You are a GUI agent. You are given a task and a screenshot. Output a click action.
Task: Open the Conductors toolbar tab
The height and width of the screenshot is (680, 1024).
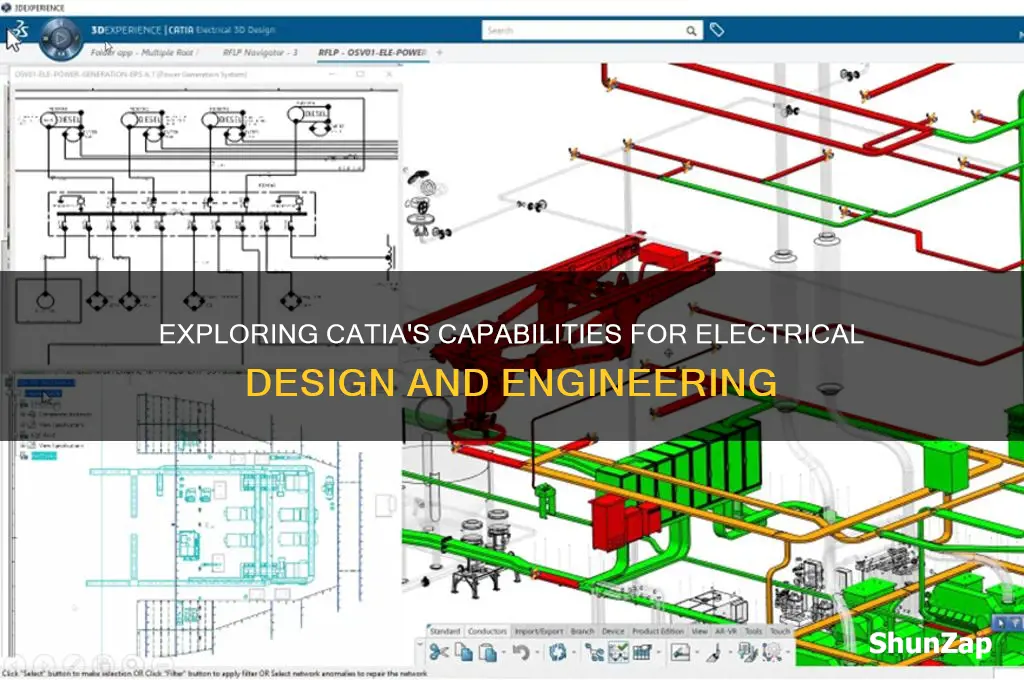488,631
